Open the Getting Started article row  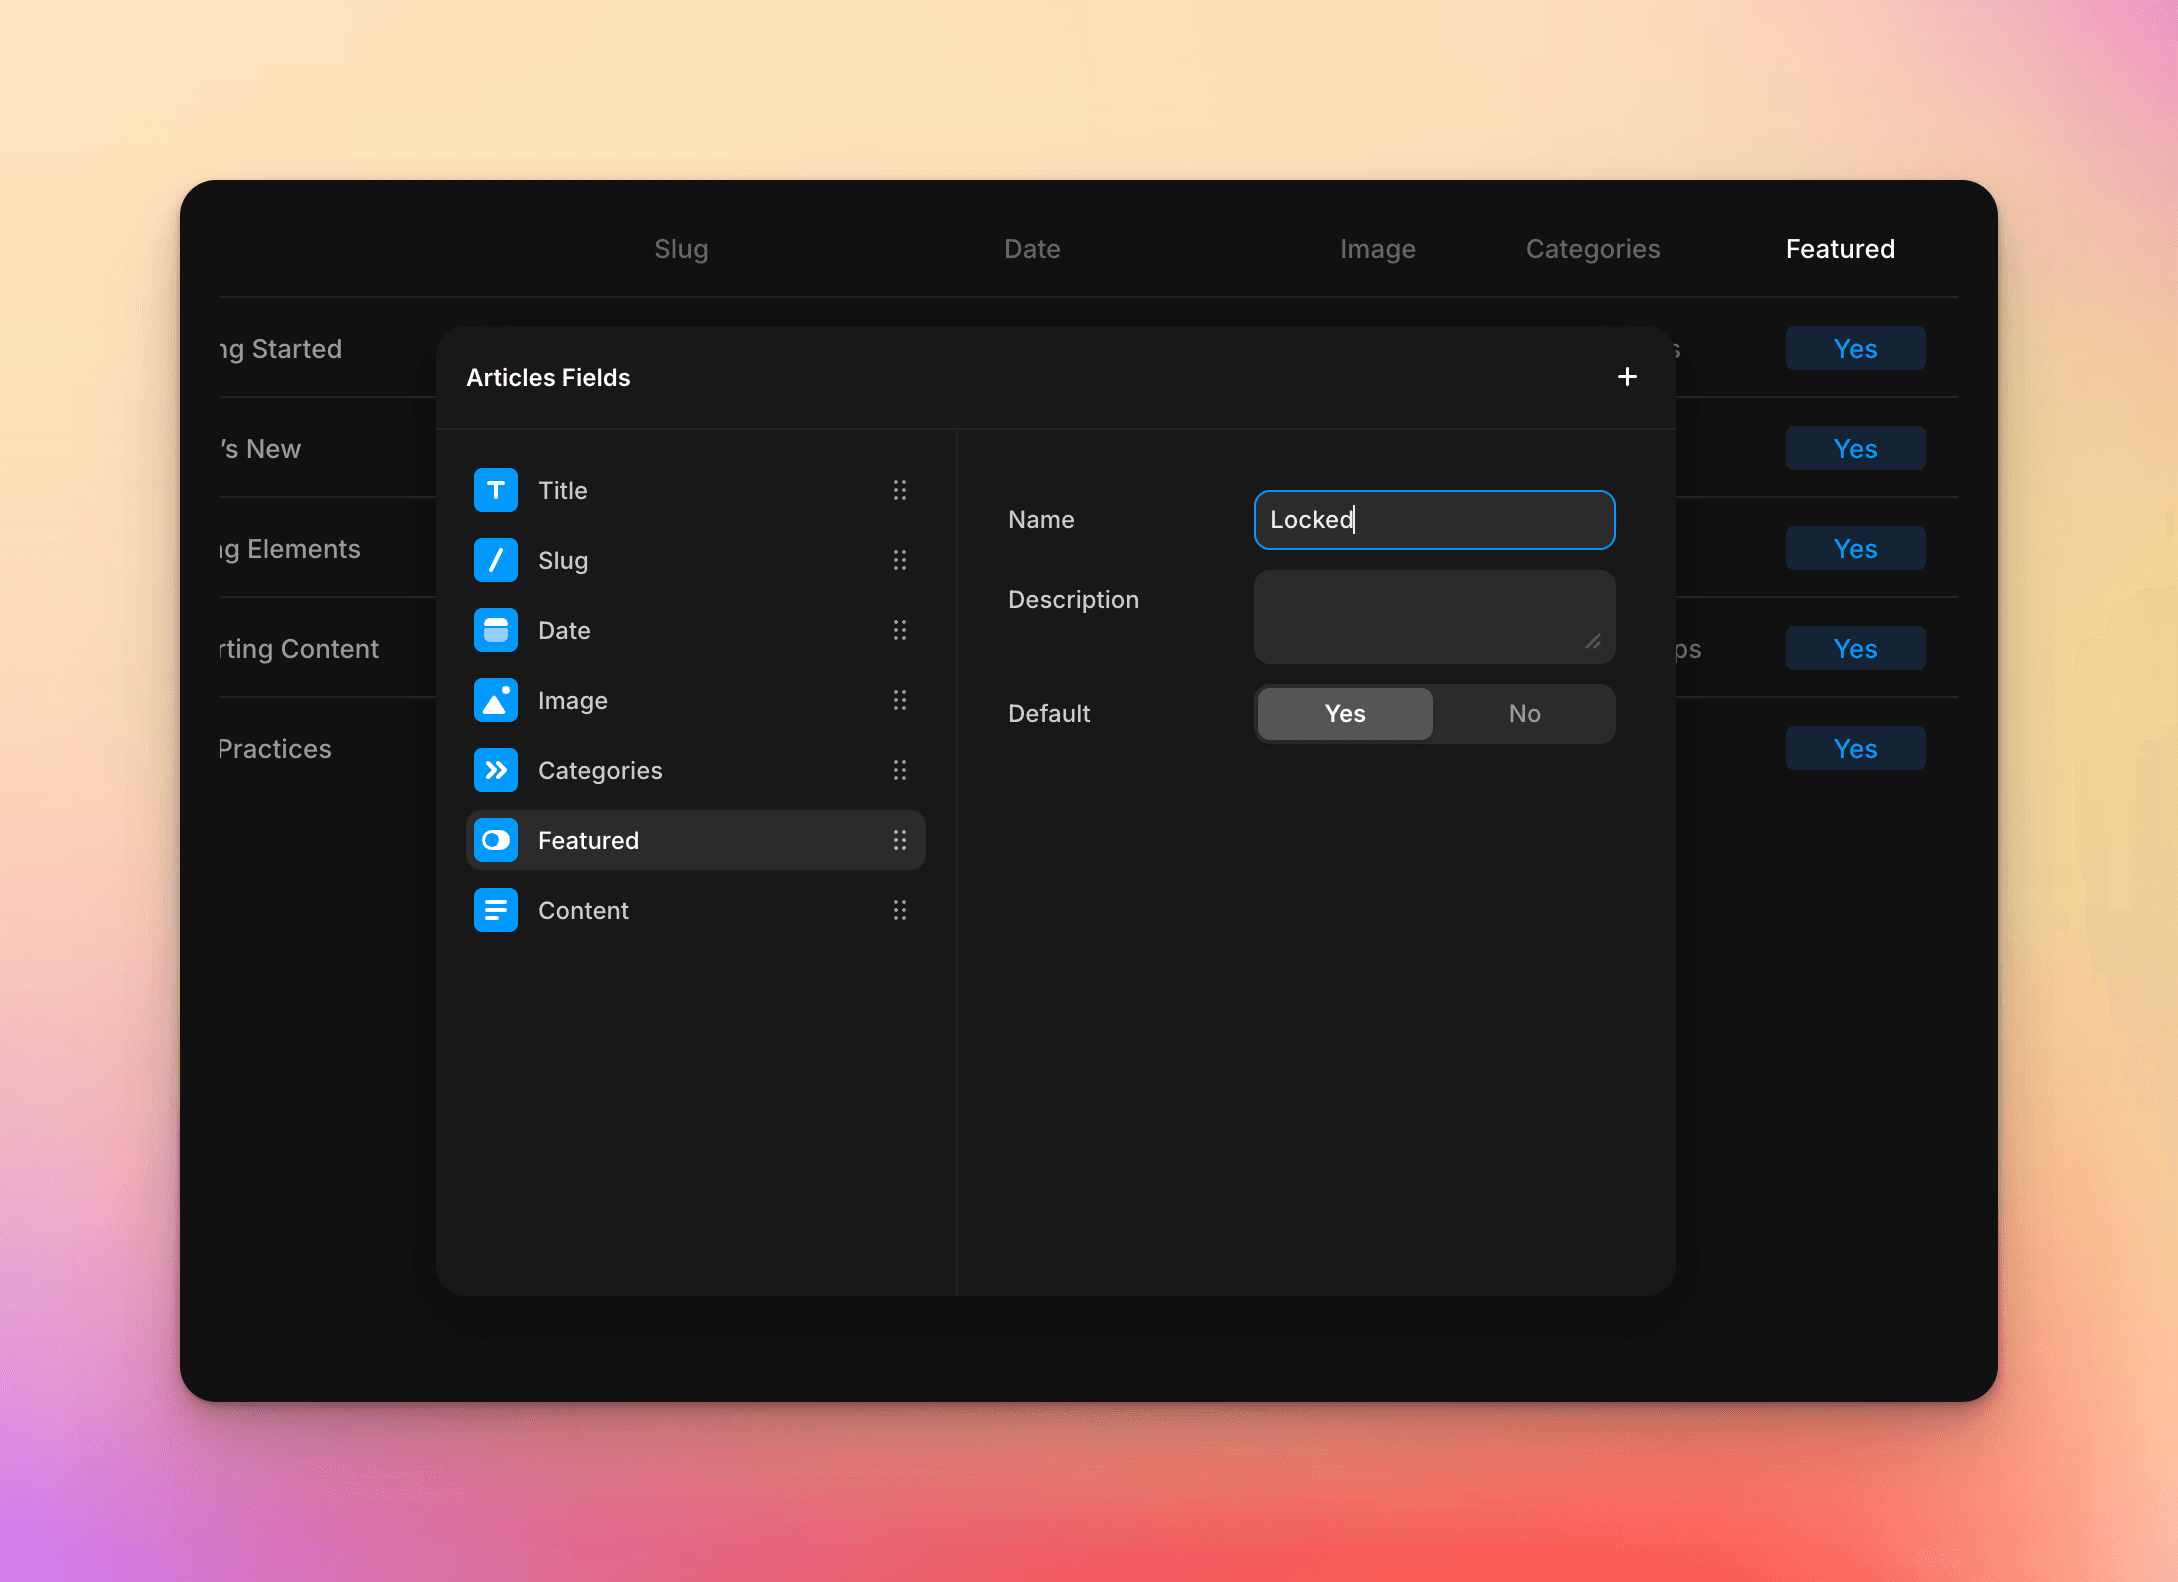[281, 349]
